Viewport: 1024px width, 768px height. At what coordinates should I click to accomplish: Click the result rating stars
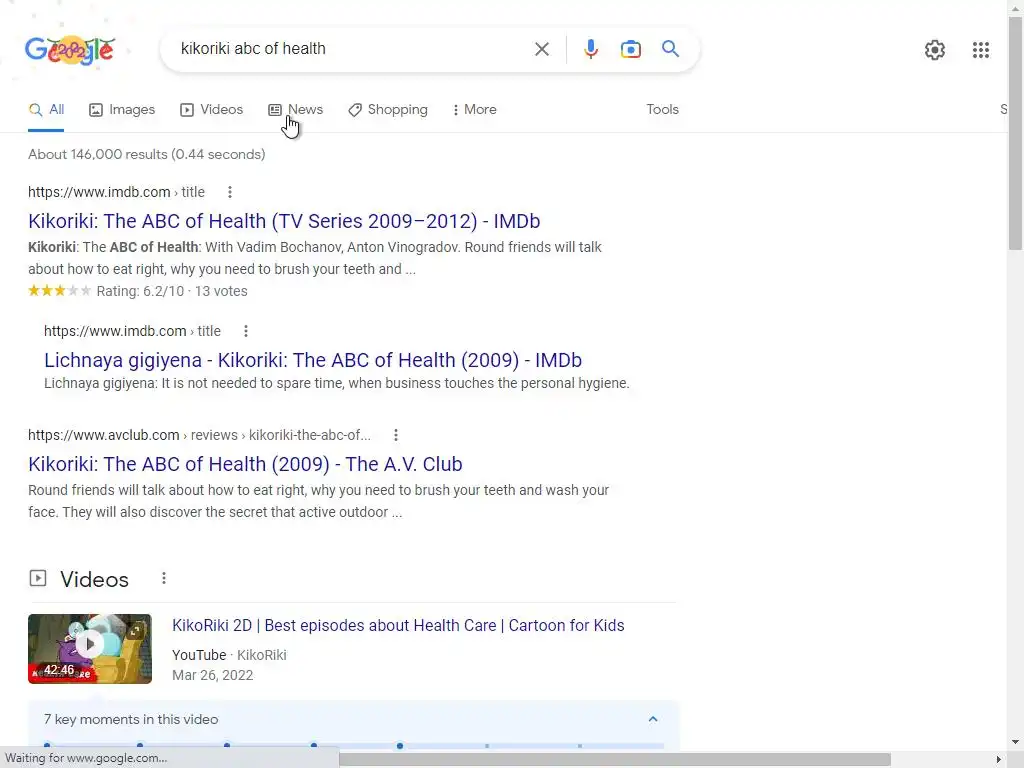point(59,291)
